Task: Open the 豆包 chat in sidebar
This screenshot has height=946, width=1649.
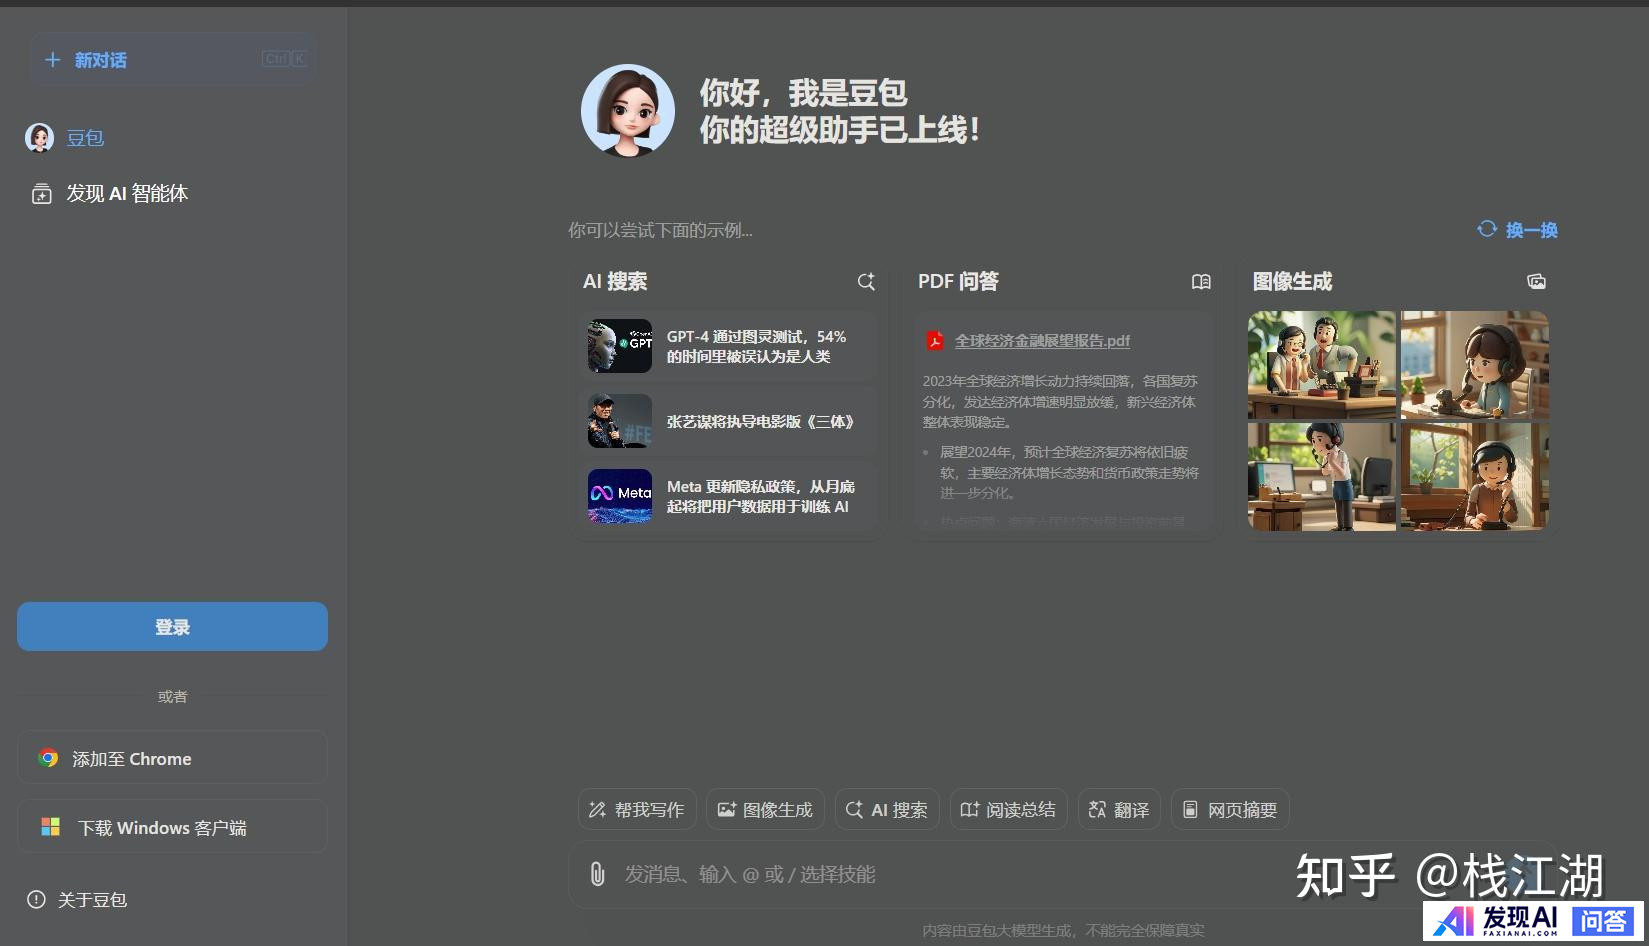Action: pyautogui.click(x=85, y=138)
